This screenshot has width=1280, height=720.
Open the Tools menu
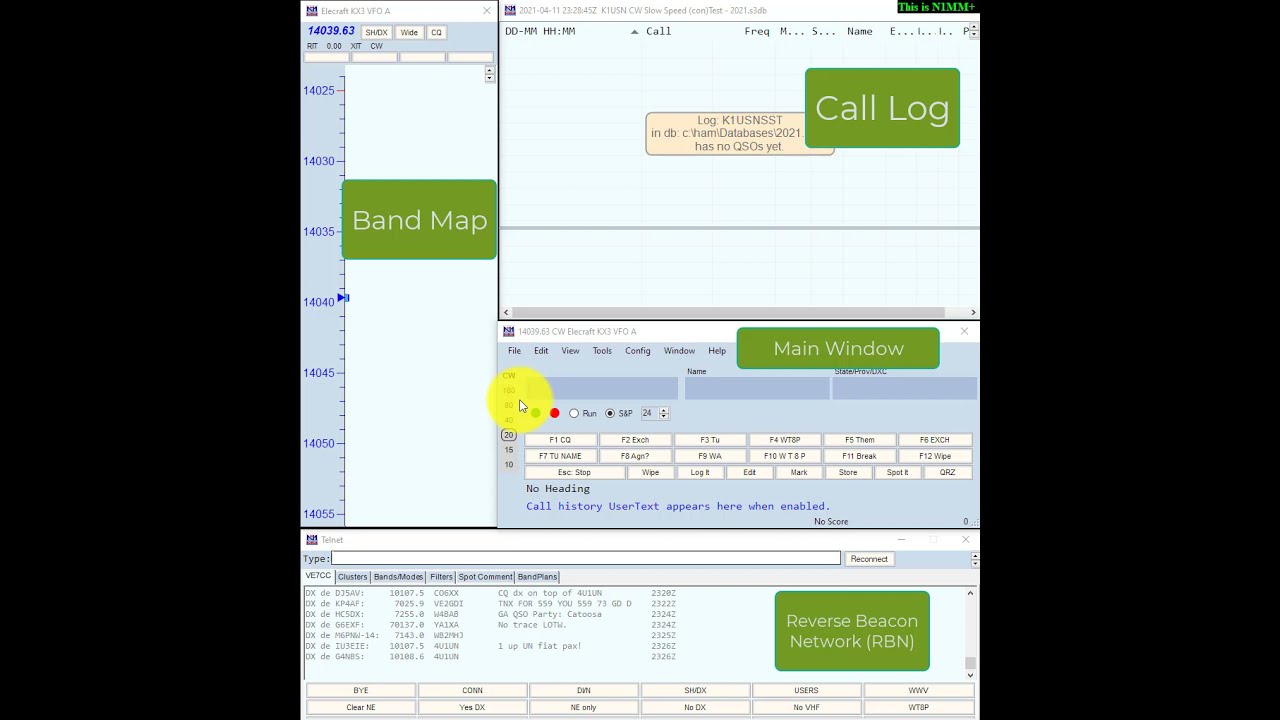[602, 351]
